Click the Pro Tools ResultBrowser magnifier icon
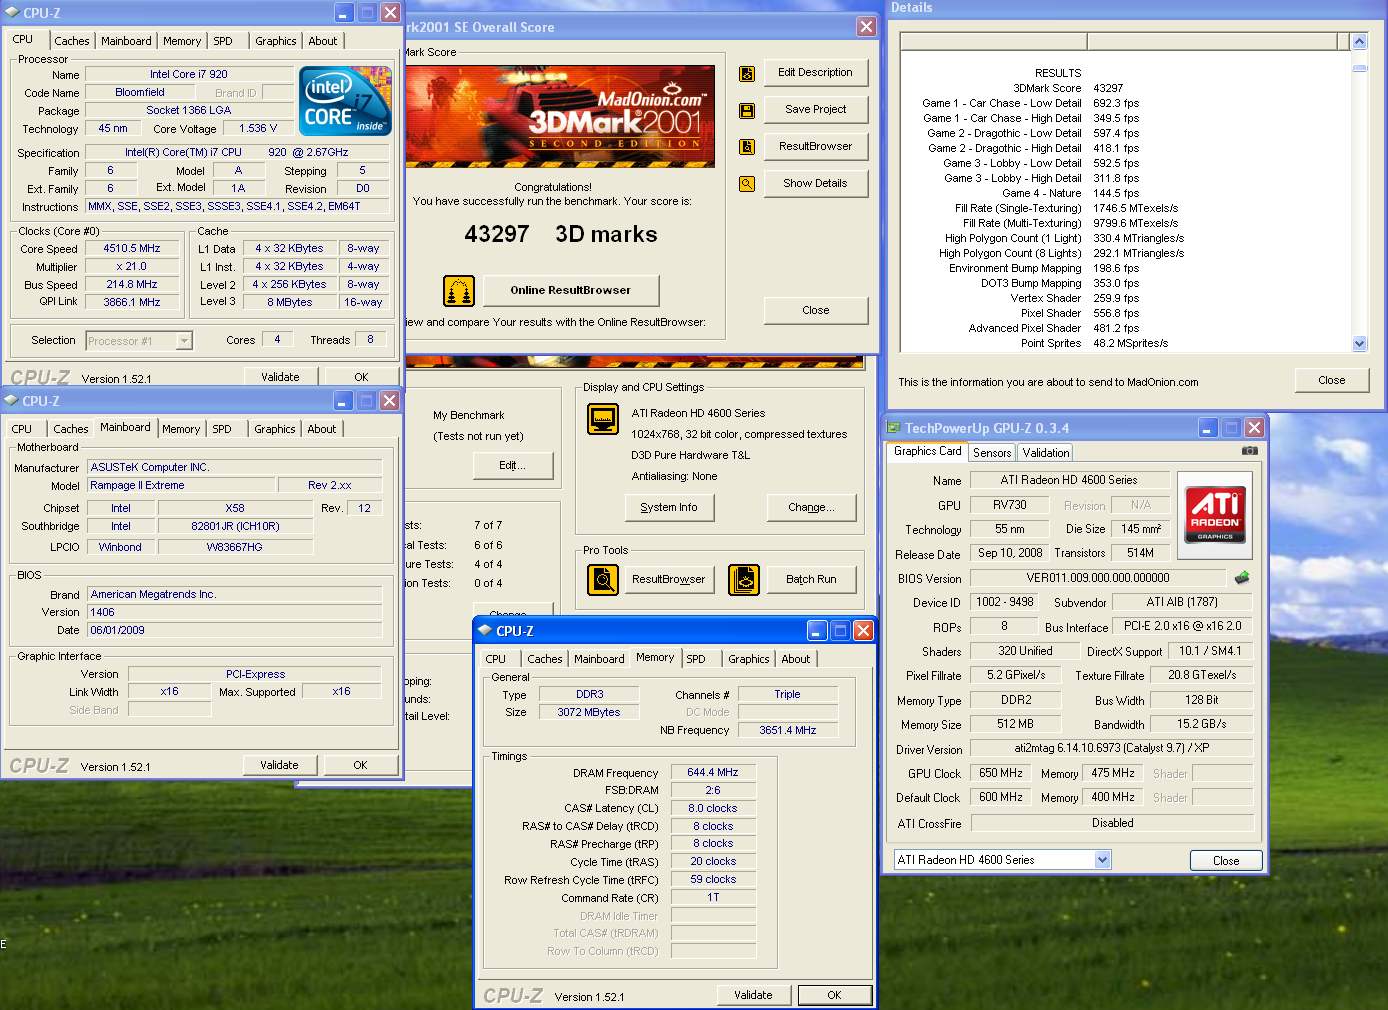Image resolution: width=1388 pixels, height=1010 pixels. pos(603,580)
